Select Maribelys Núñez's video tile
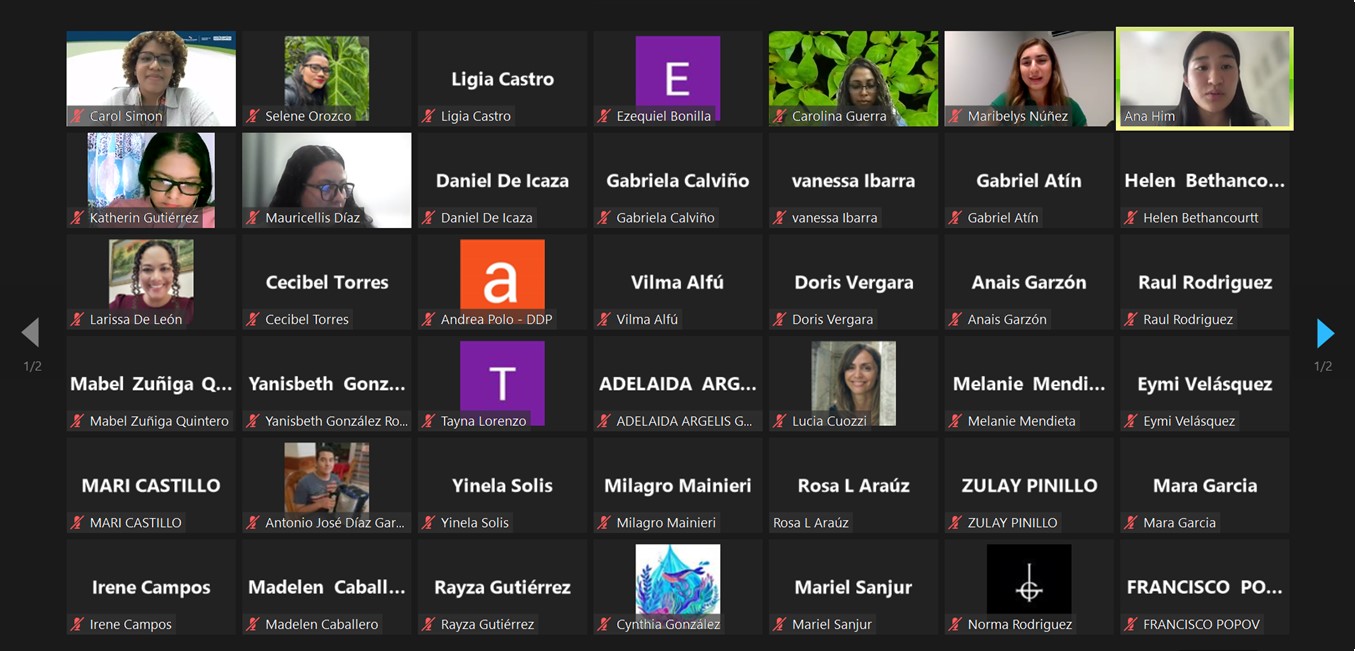 pos(1029,78)
